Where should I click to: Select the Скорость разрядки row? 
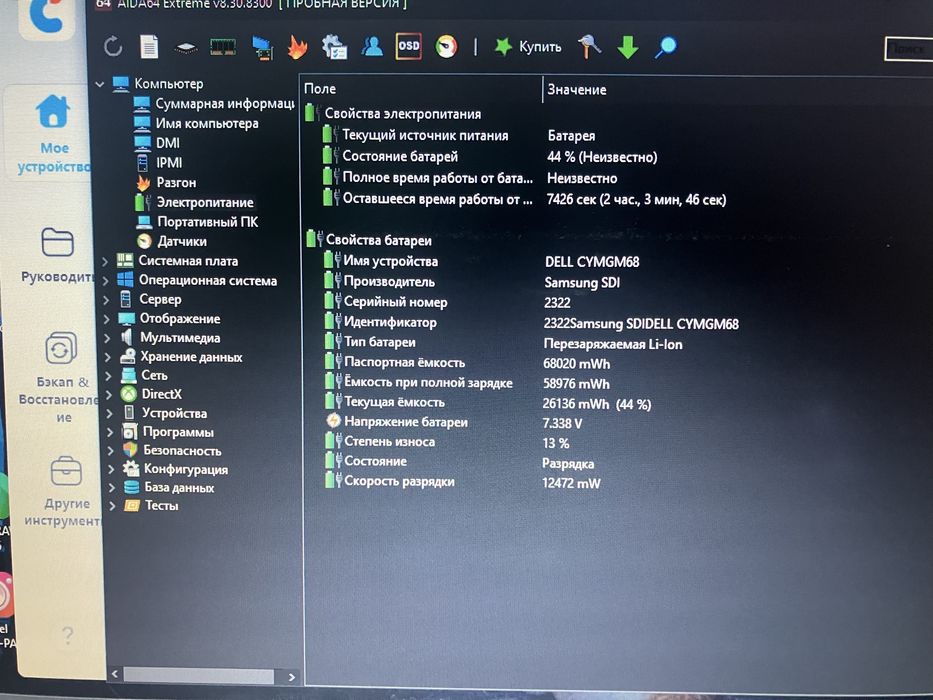[x=463, y=482]
